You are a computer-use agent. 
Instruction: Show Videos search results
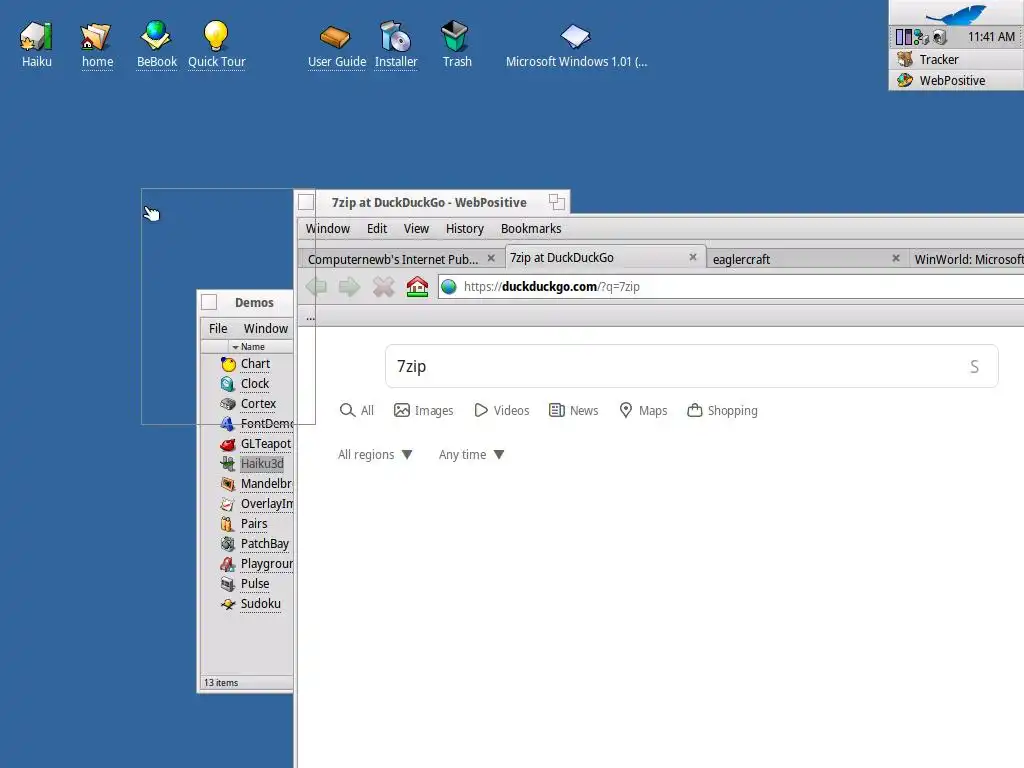point(502,410)
